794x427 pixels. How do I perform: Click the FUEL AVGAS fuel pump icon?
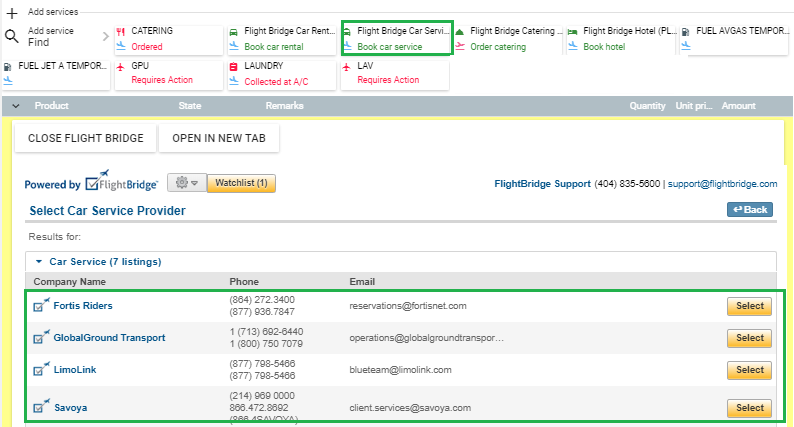(x=686, y=32)
